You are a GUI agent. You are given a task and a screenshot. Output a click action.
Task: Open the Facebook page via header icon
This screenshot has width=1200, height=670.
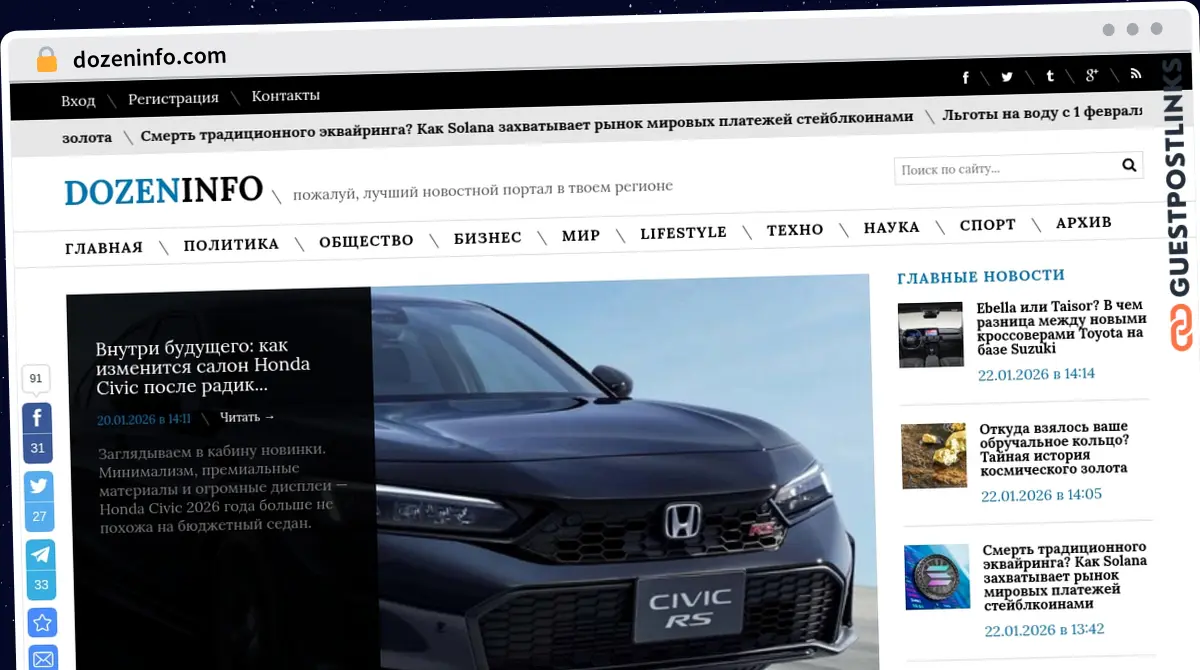pyautogui.click(x=965, y=76)
